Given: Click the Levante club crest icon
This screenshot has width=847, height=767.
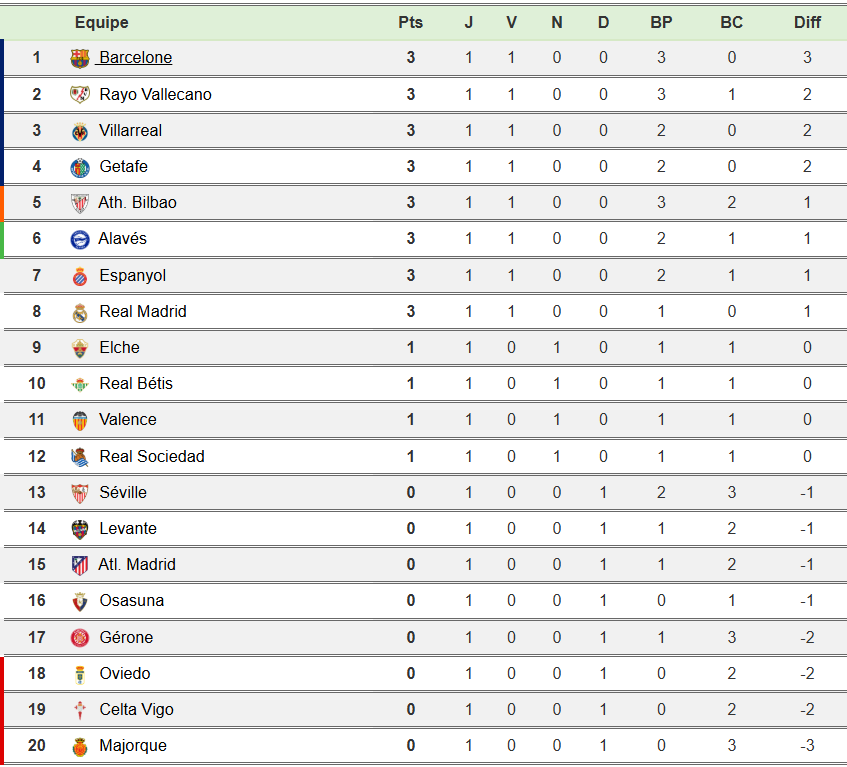Looking at the screenshot, I should coord(80,529).
